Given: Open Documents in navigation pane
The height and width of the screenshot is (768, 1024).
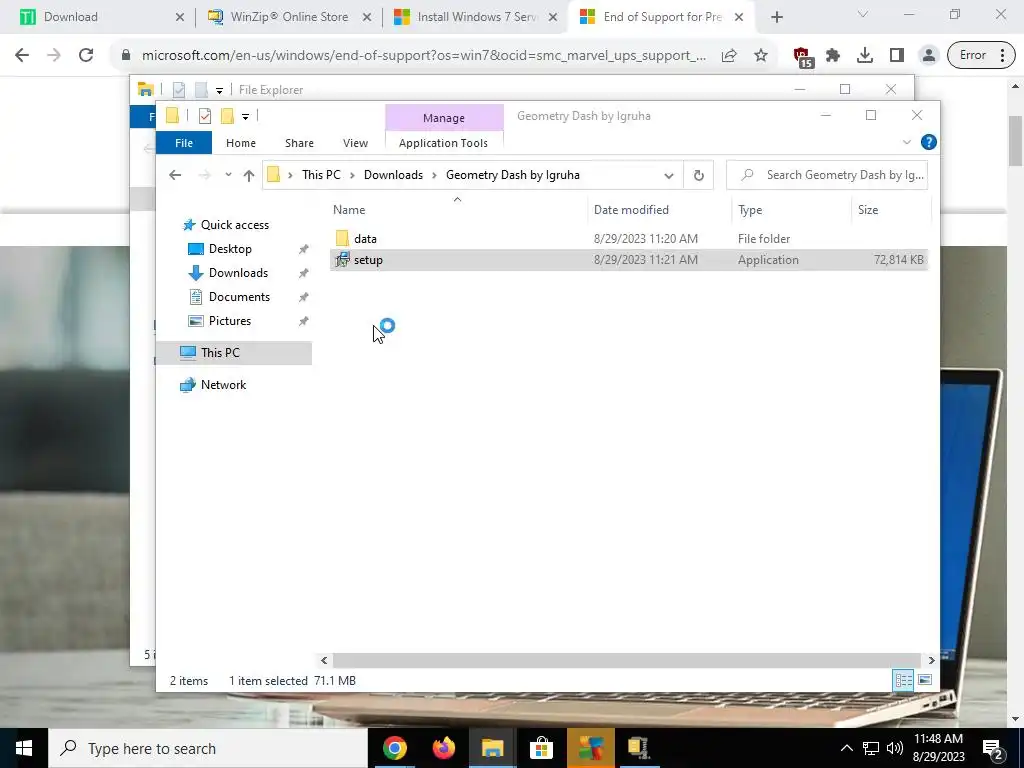Looking at the screenshot, I should [x=239, y=296].
